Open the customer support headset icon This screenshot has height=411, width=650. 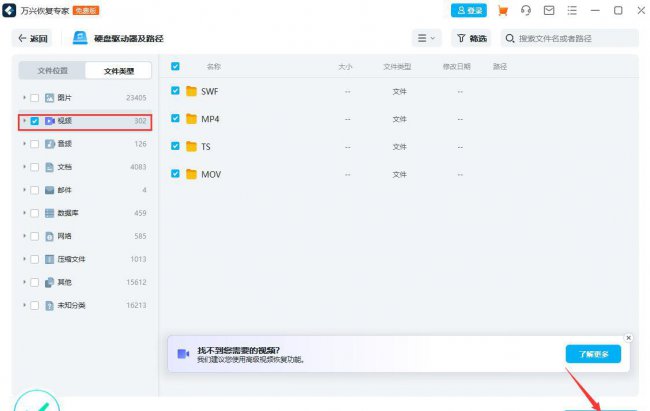(526, 10)
